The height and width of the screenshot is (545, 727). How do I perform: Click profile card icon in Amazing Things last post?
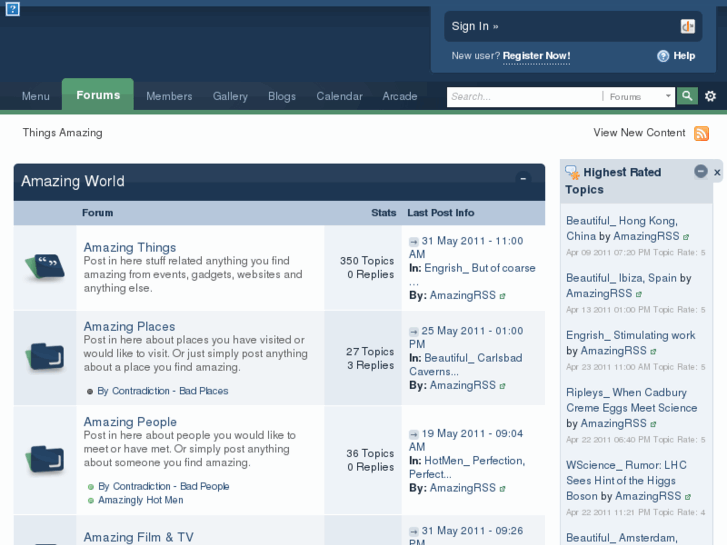(x=502, y=296)
